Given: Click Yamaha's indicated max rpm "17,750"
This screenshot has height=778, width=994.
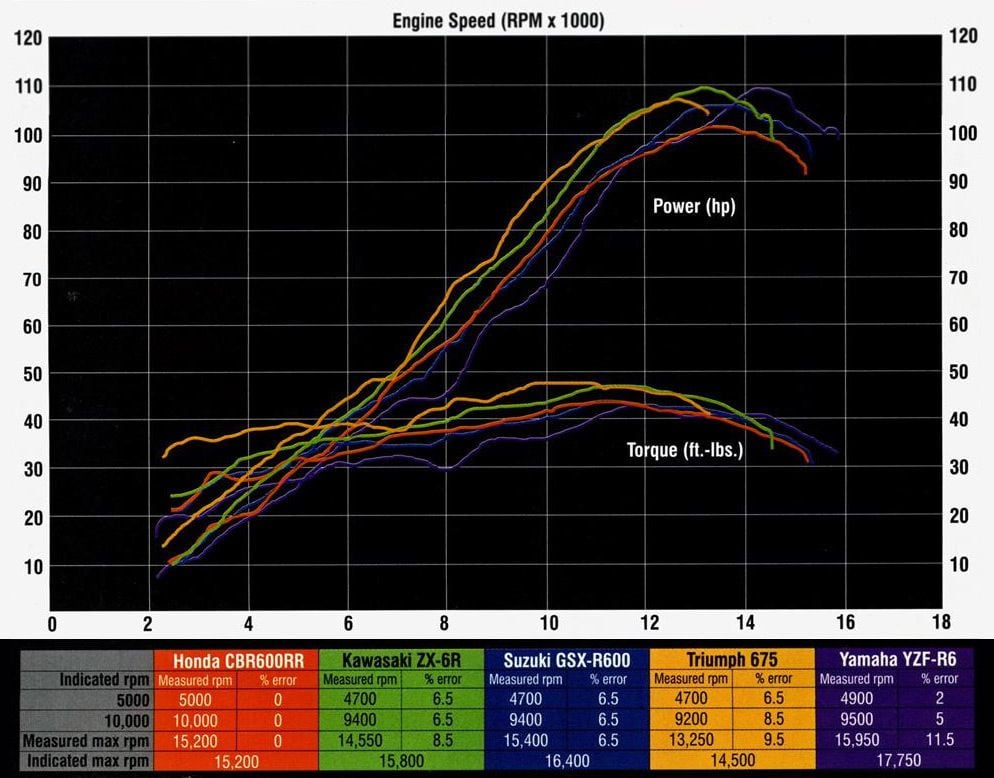Looking at the screenshot, I should (898, 760).
